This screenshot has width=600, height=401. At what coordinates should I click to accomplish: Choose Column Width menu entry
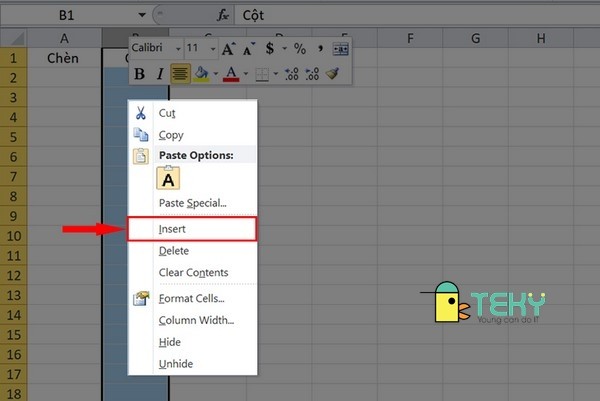pyautogui.click(x=192, y=320)
